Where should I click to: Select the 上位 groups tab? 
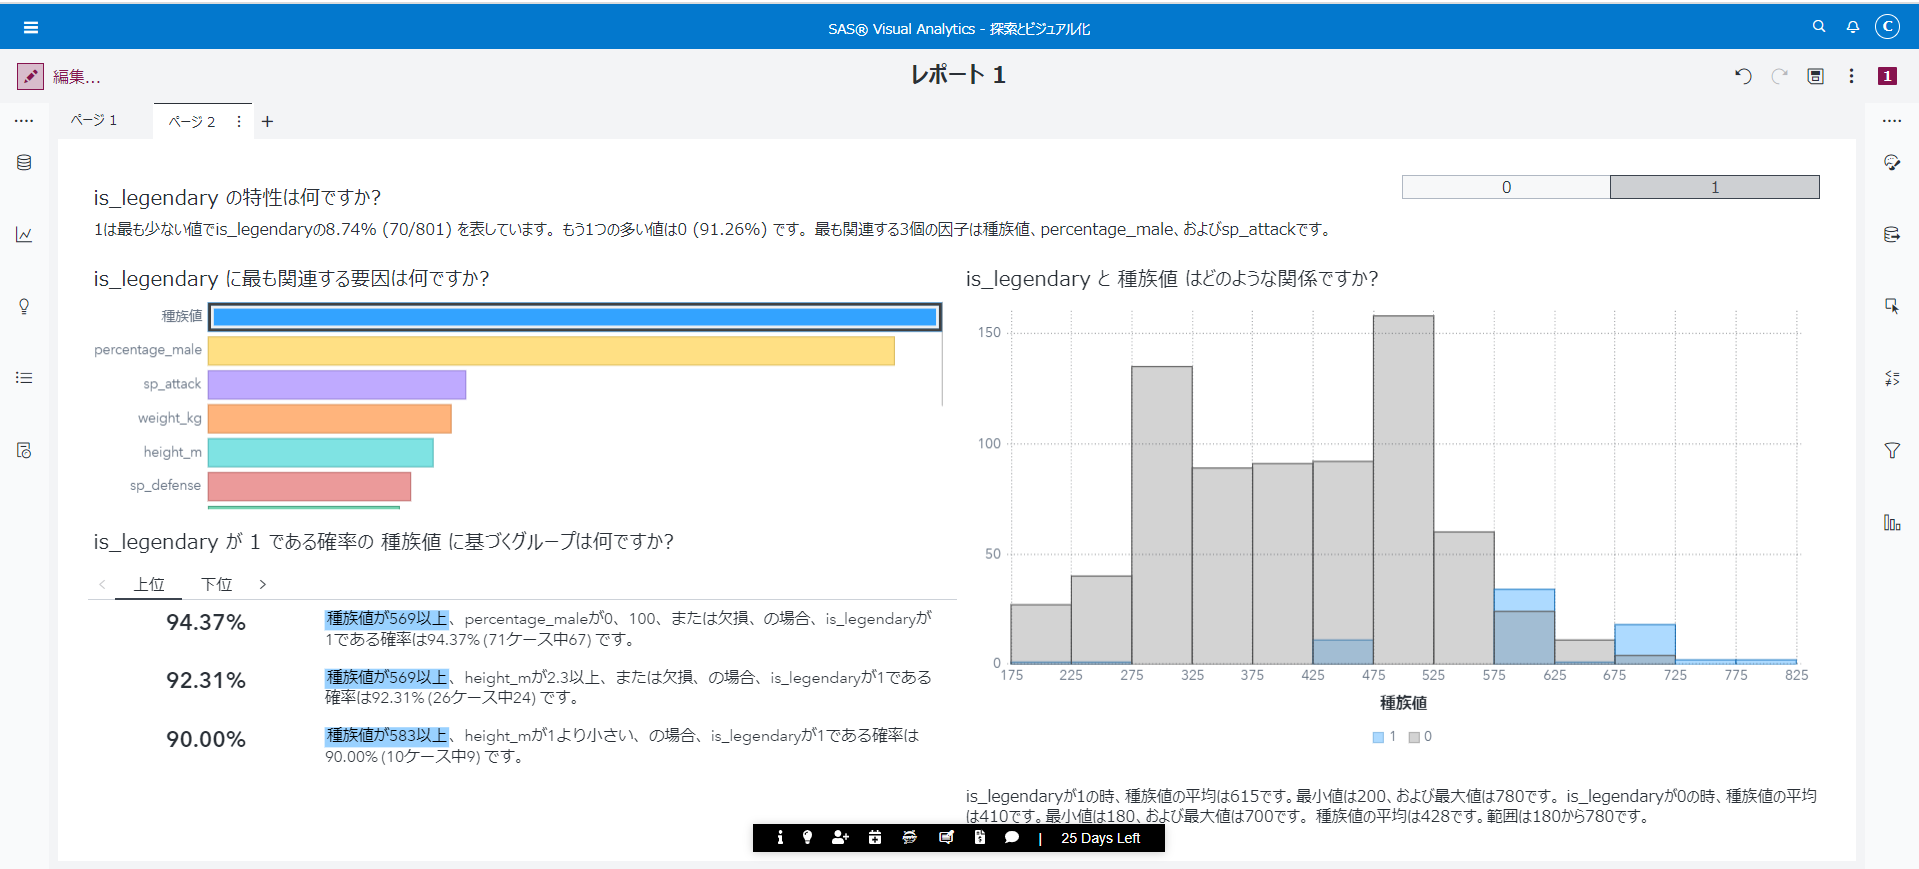pos(149,585)
